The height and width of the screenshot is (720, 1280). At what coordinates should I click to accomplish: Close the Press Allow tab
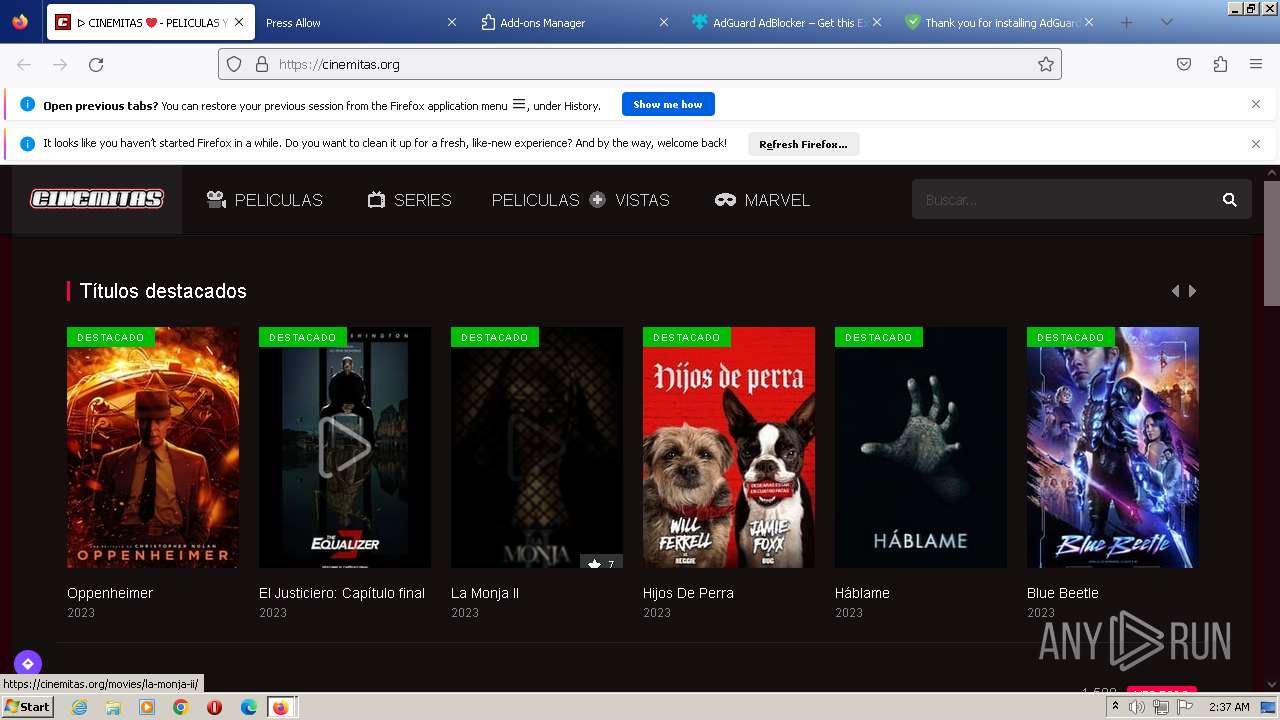tap(451, 22)
